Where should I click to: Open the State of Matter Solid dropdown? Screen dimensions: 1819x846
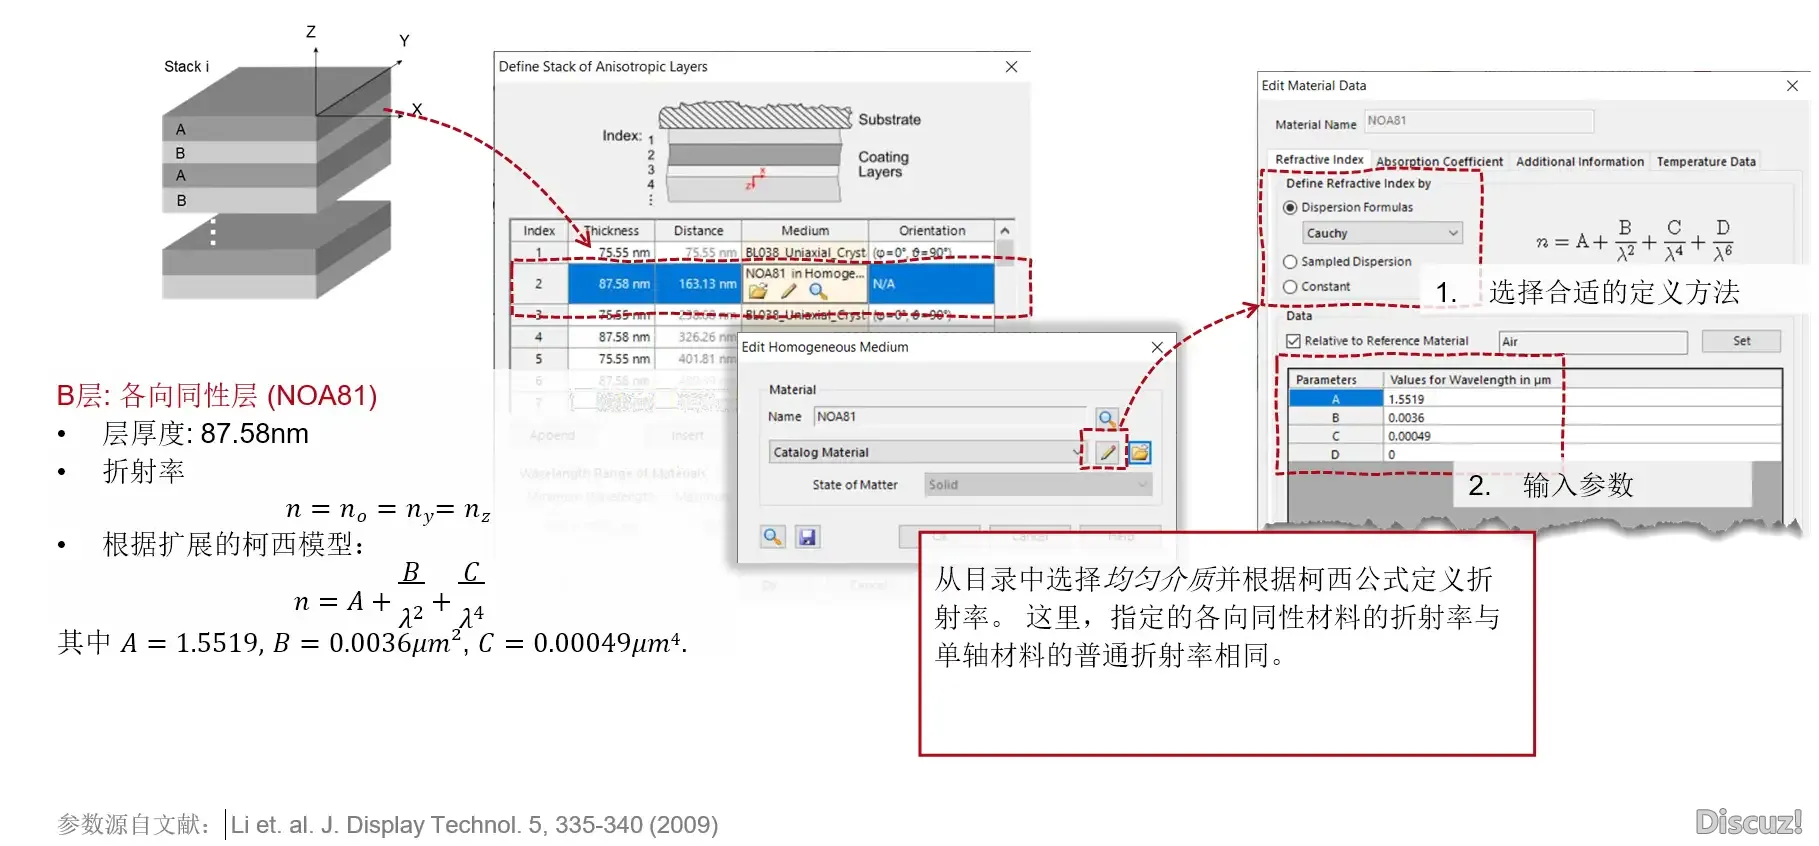click(x=1038, y=485)
